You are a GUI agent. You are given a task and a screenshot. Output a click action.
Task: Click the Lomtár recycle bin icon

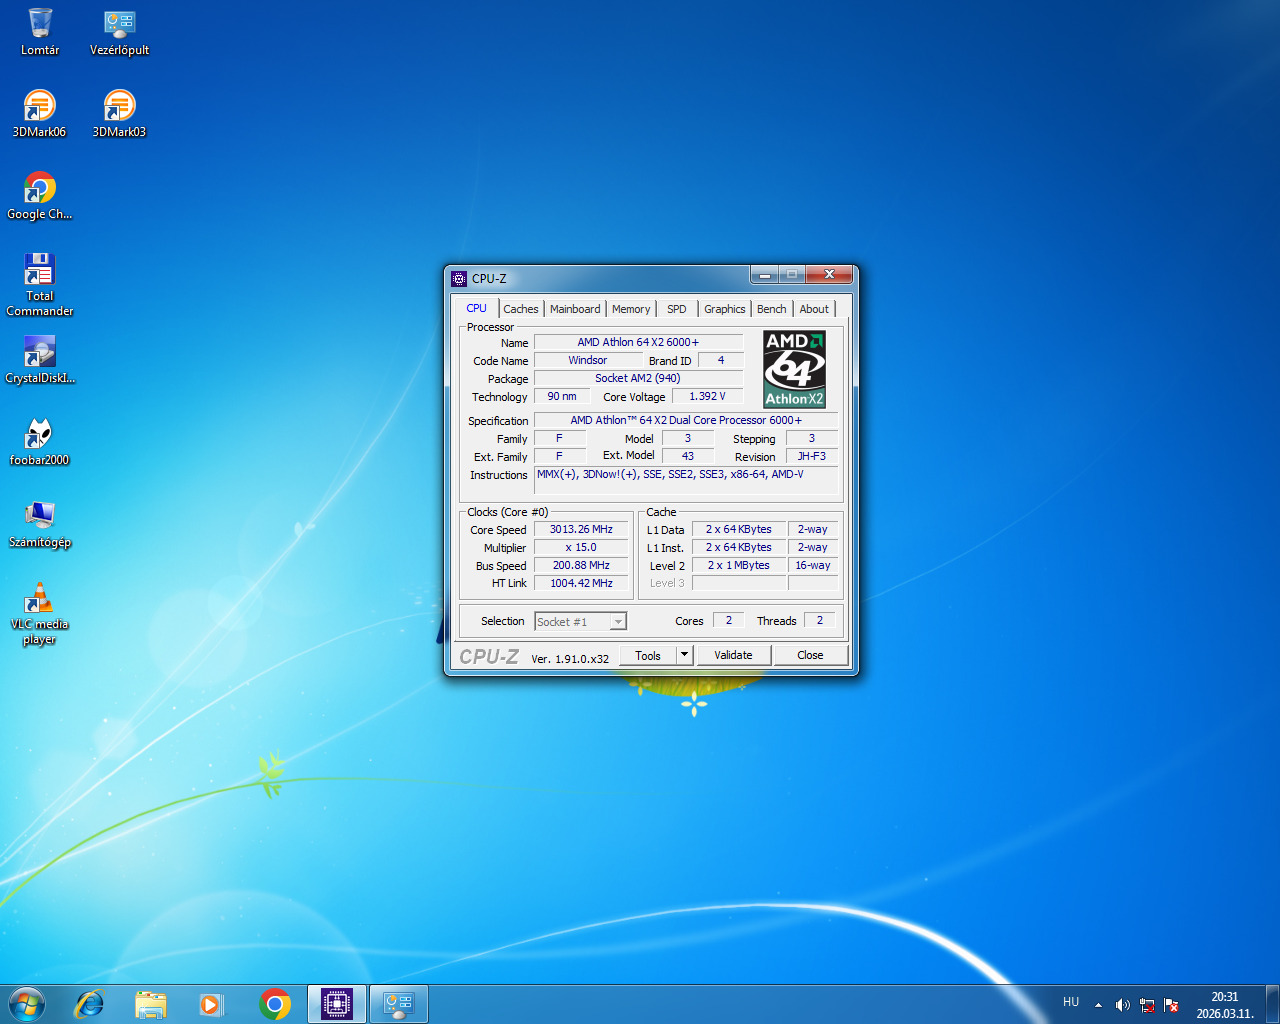coord(40,25)
